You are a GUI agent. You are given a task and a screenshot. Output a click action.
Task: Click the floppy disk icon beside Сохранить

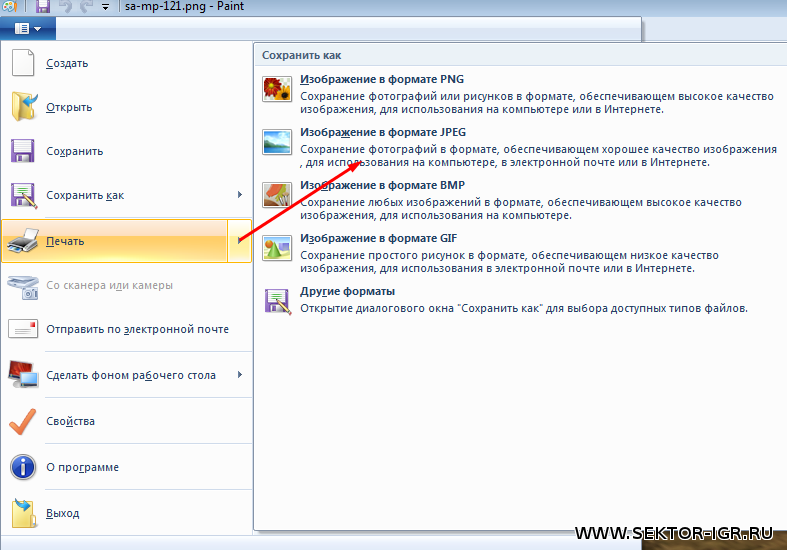(x=23, y=151)
